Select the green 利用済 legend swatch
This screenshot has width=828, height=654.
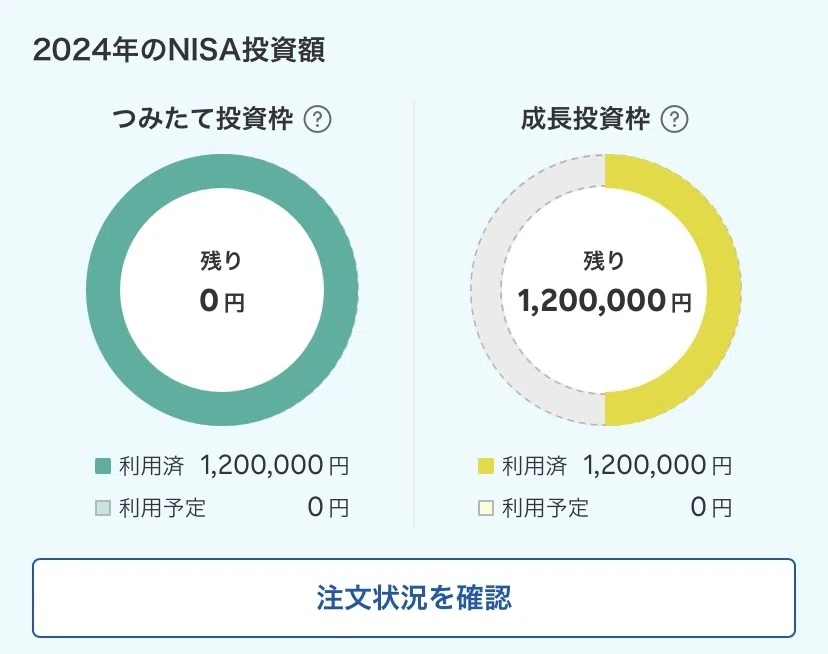pos(103,466)
